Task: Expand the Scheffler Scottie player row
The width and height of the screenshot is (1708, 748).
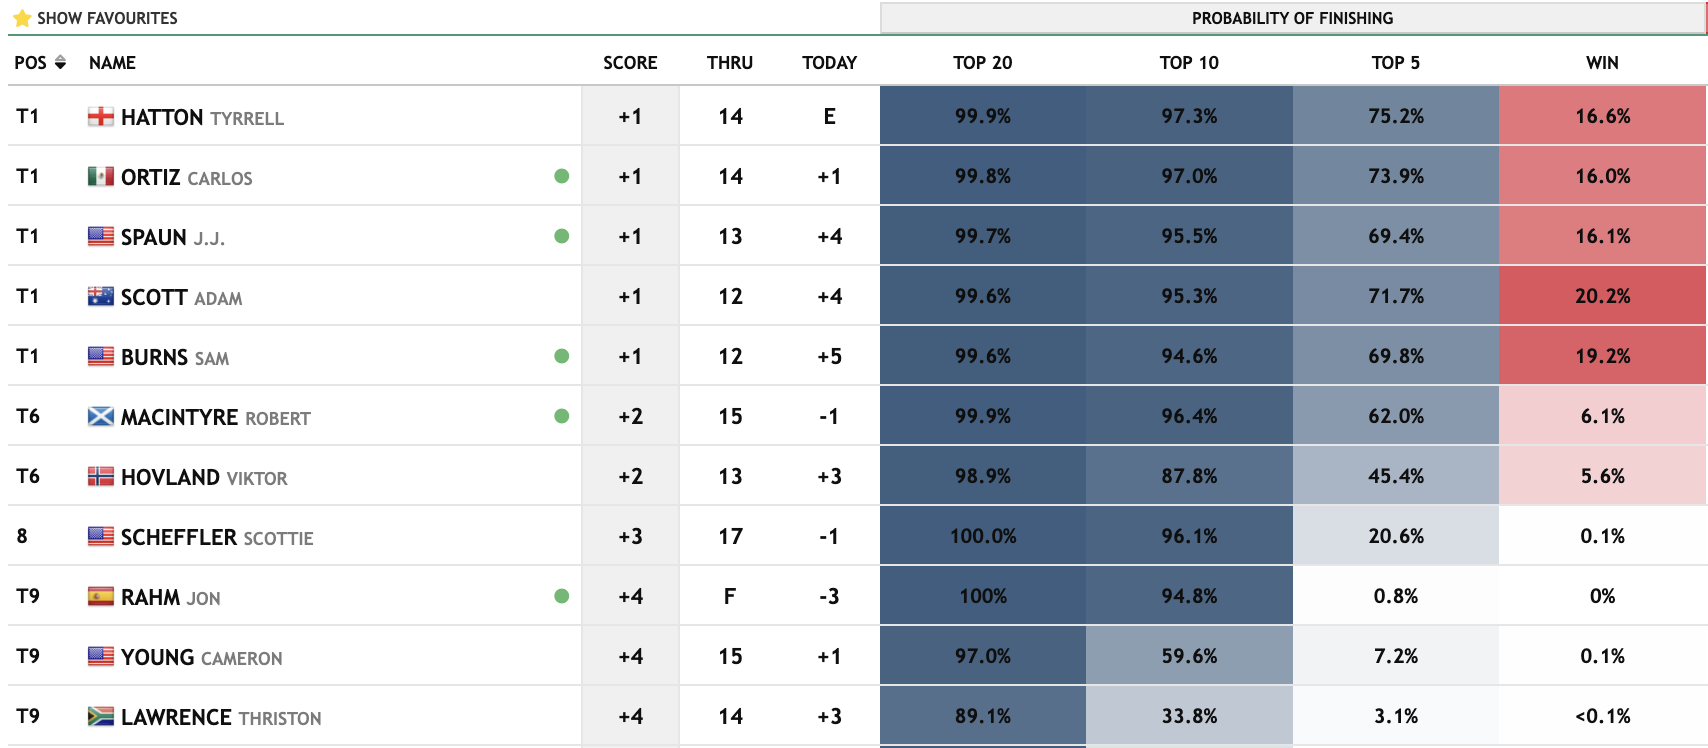Action: pyautogui.click(x=217, y=537)
